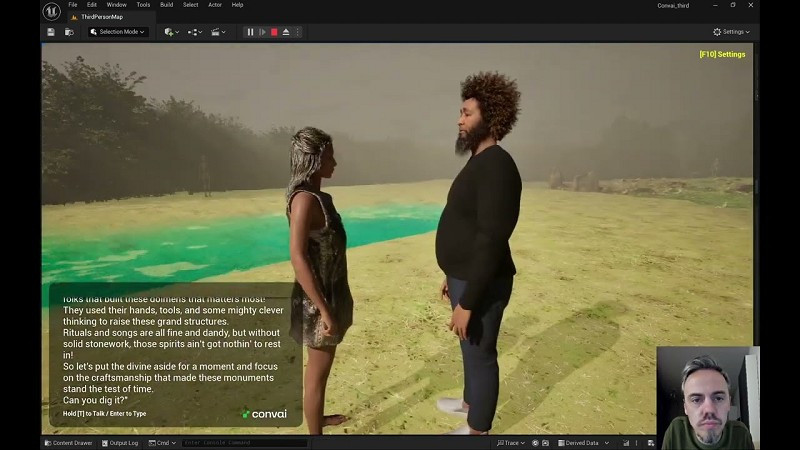Expand the Derived Data menu
The width and height of the screenshot is (800, 450).
[580, 442]
